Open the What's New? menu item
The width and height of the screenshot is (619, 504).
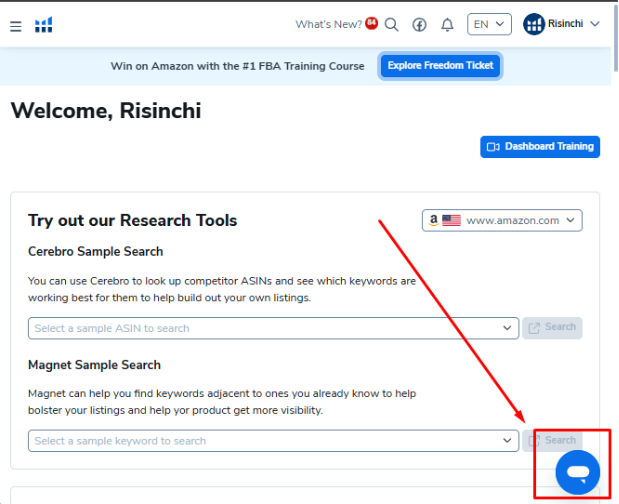click(x=328, y=25)
